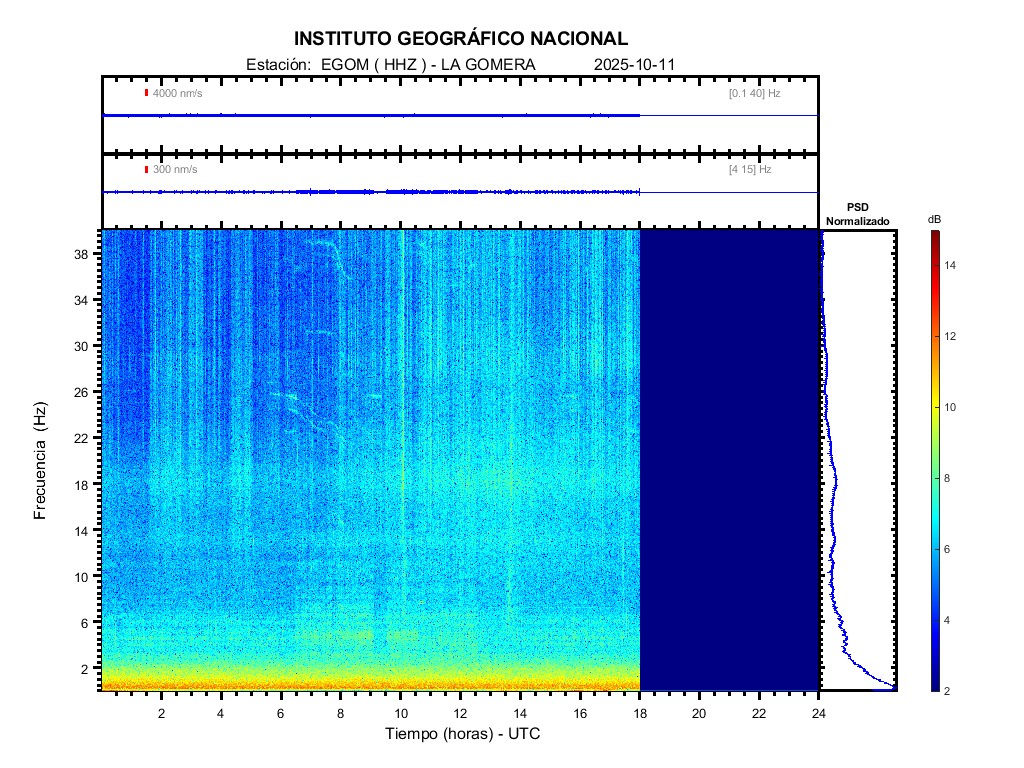Screen dimensions: 1024x768
Task: Click the dB label above the colorbar
Action: [934, 218]
